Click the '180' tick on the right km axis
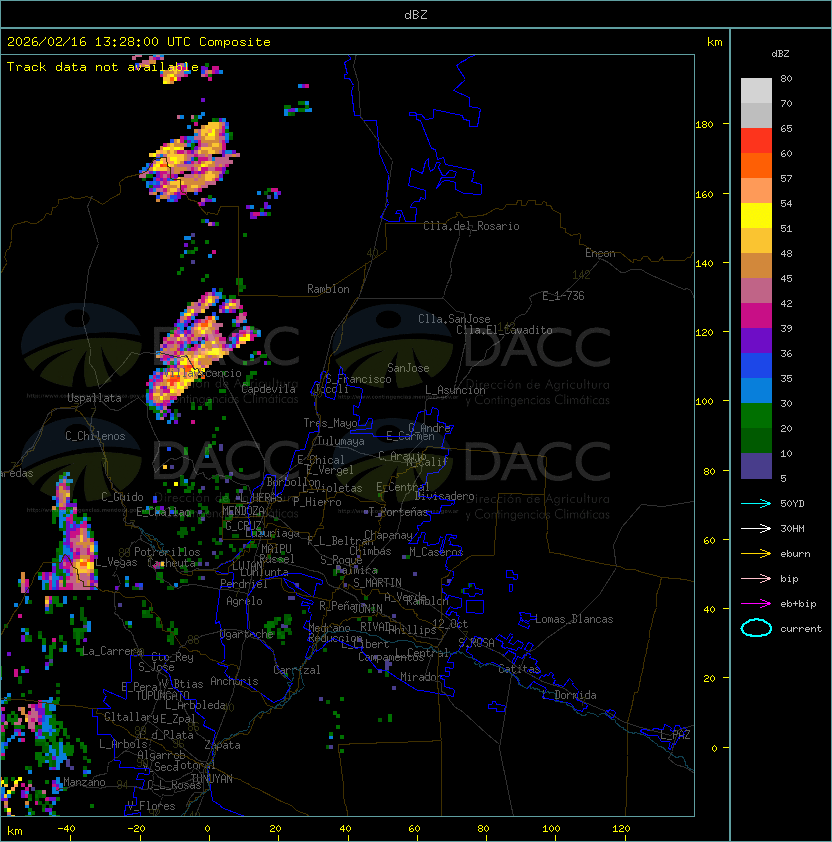The width and height of the screenshot is (832, 842). tap(704, 124)
